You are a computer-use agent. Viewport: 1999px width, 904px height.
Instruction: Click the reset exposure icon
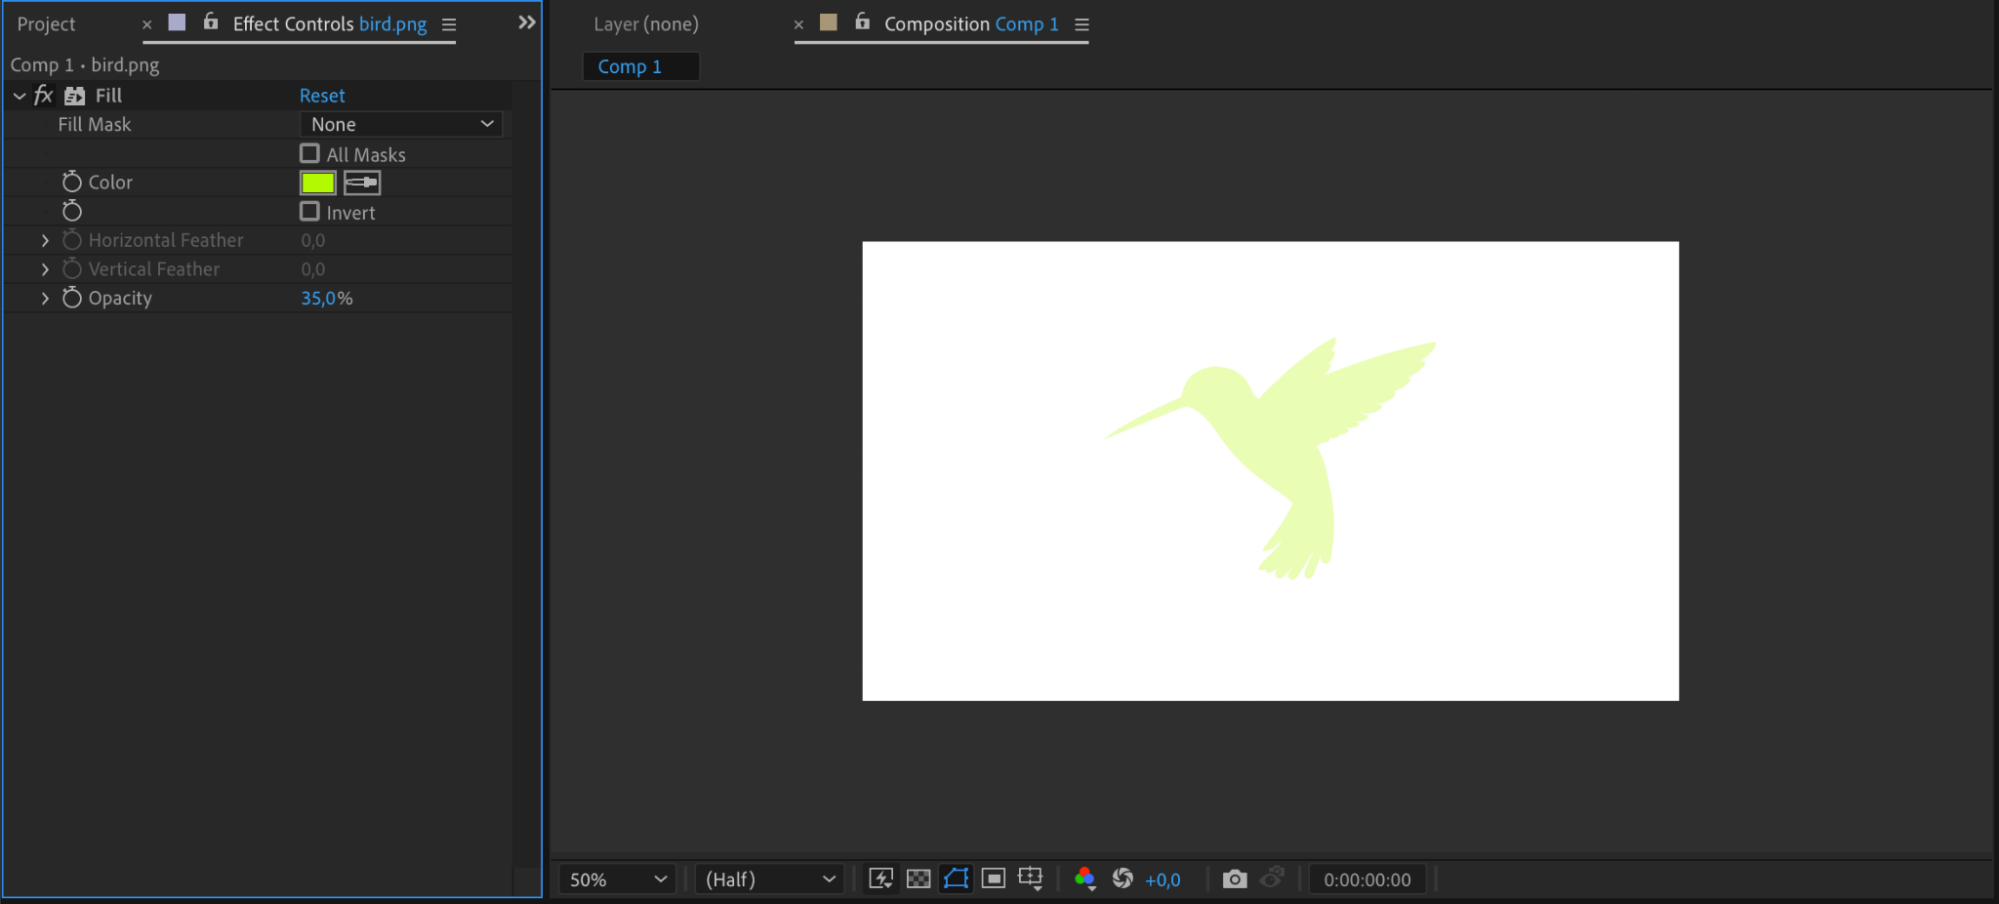(1123, 878)
